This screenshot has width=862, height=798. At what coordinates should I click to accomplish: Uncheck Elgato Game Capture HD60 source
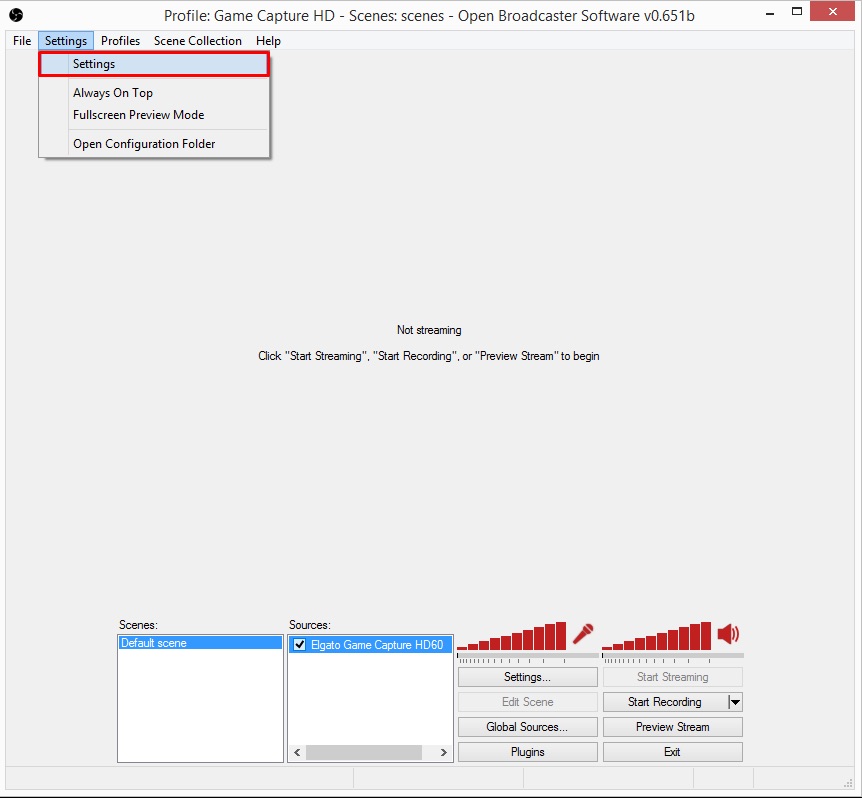click(300, 644)
